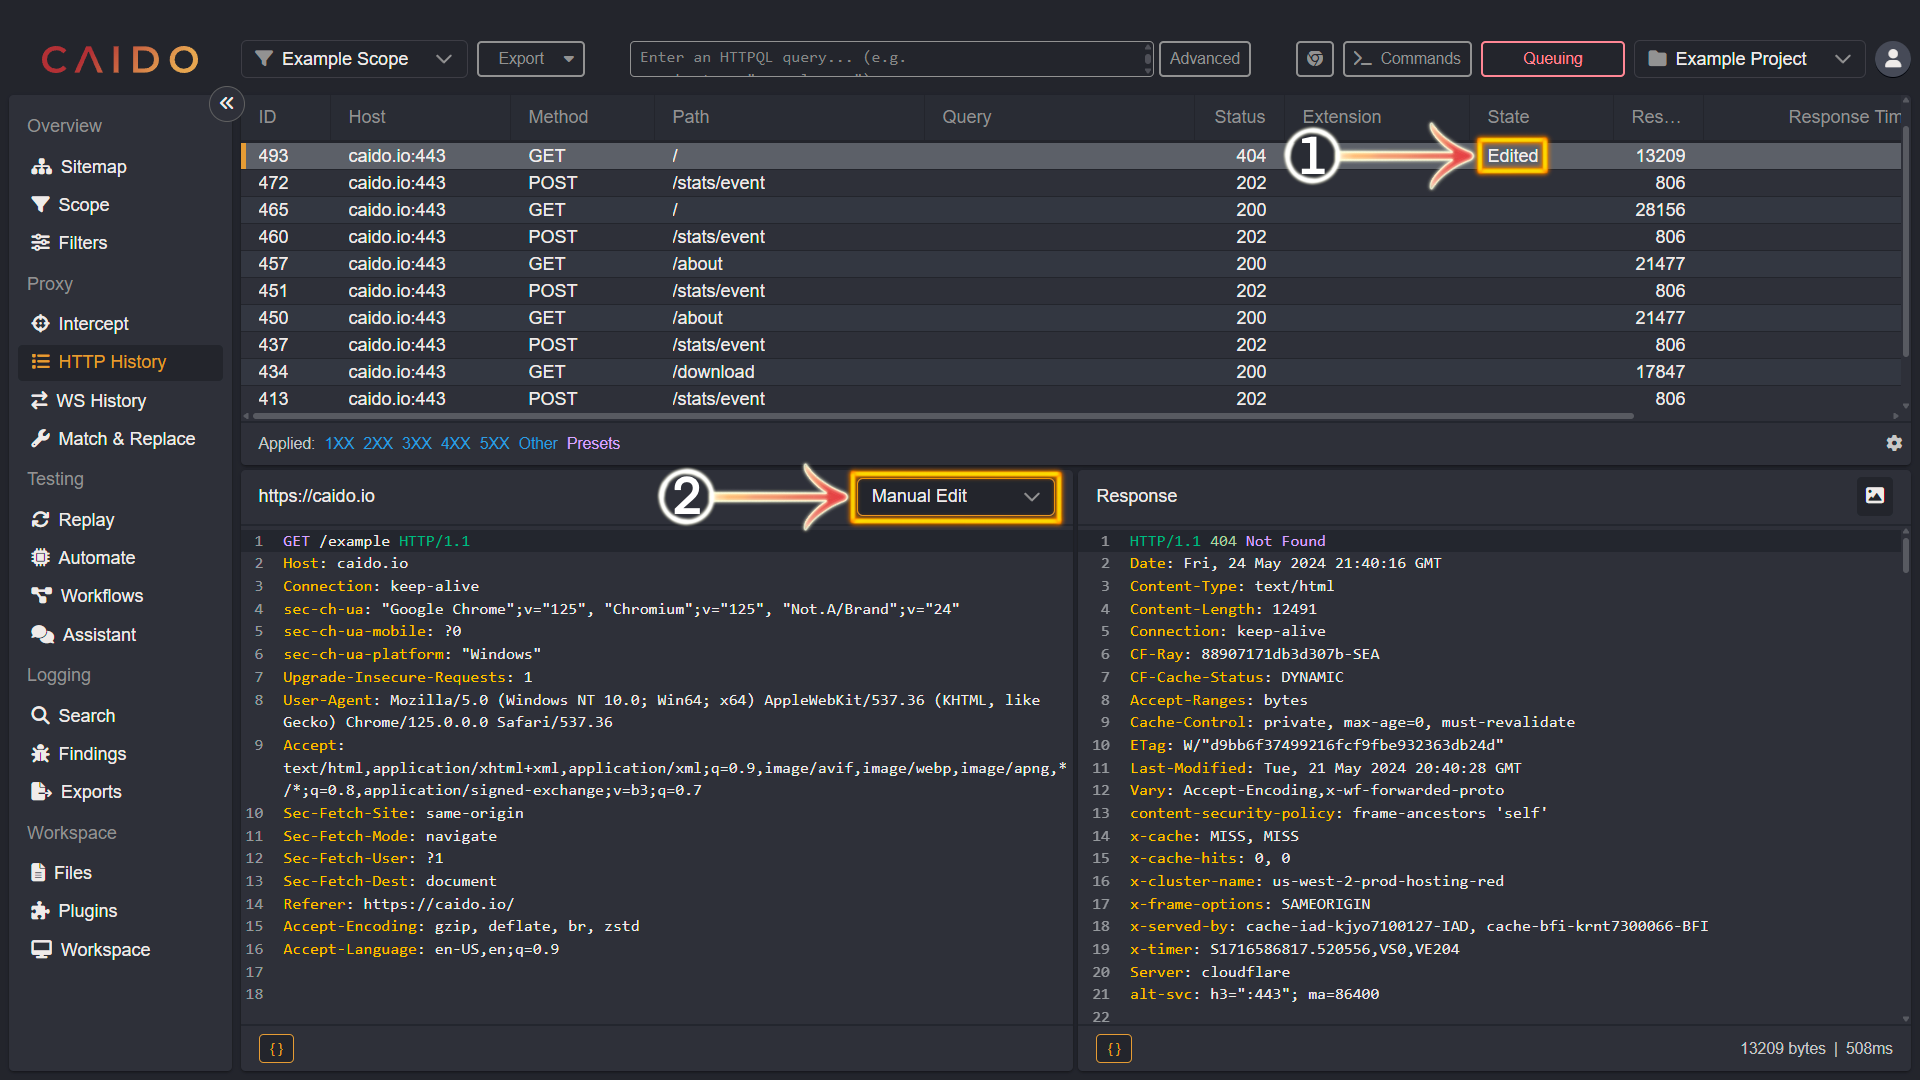Click the Edited state cell of request 493
This screenshot has height=1080, width=1920.
point(1512,156)
